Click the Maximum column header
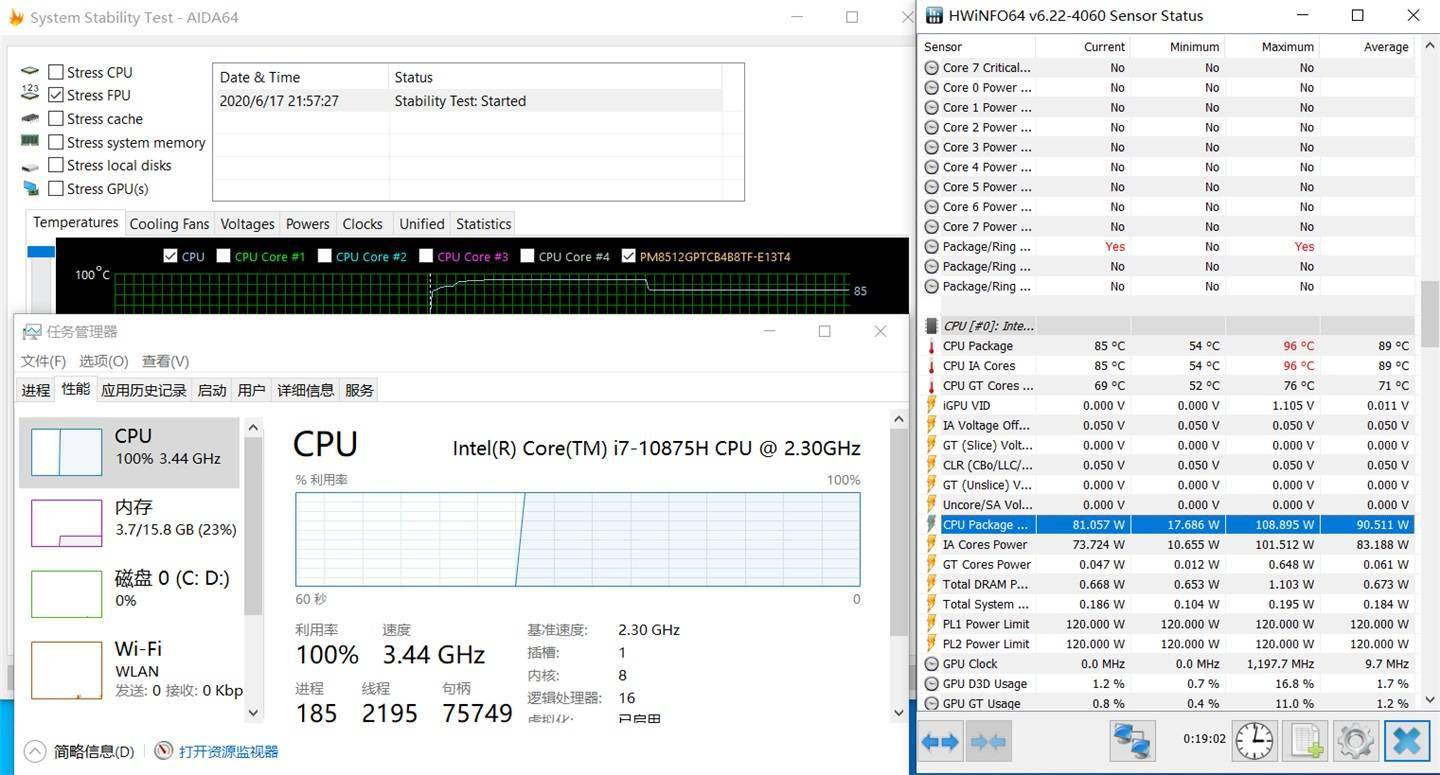Screen dimensions: 1440x775 (1272, 47)
